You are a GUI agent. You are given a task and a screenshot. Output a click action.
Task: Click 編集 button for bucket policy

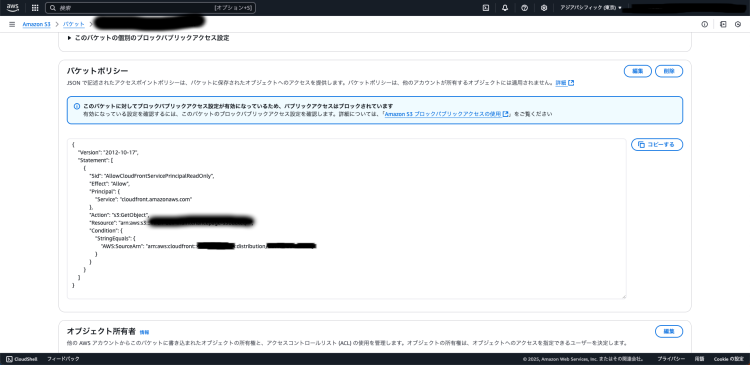[638, 71]
